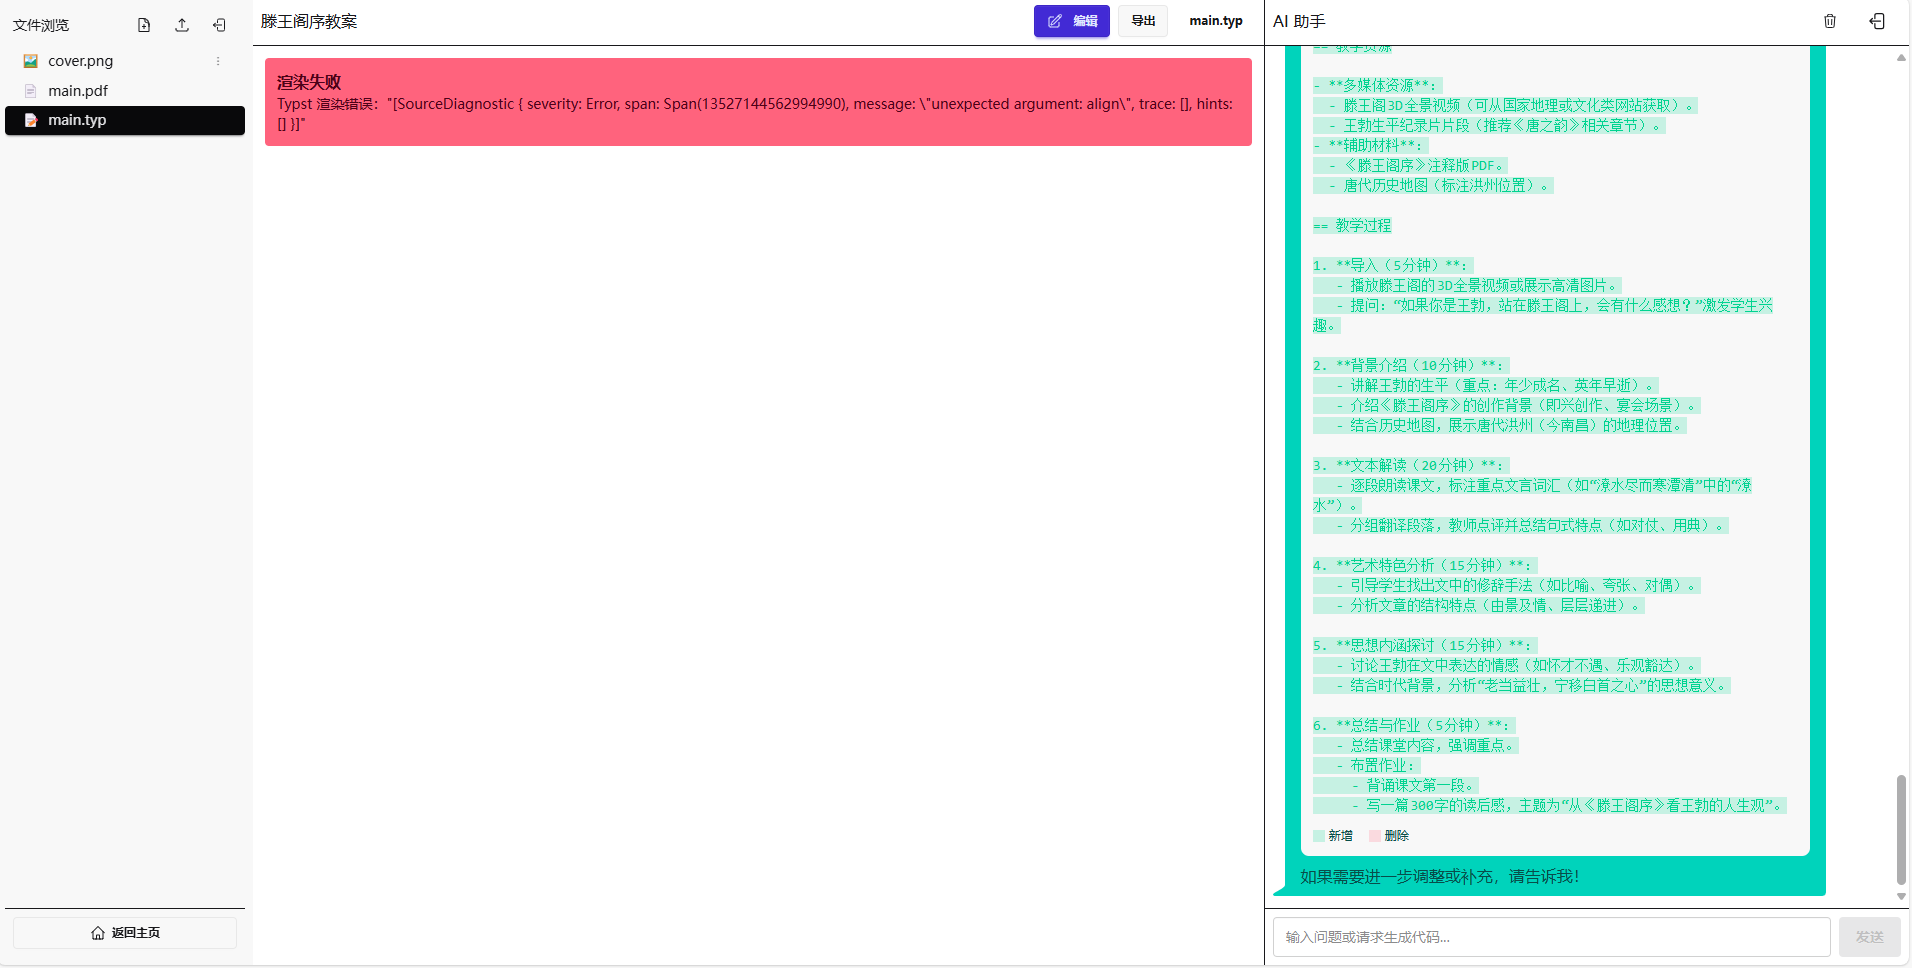Image resolution: width=1912 pixels, height=968 pixels.
Task: Click the green 新增 legend swatch
Action: click(1319, 836)
